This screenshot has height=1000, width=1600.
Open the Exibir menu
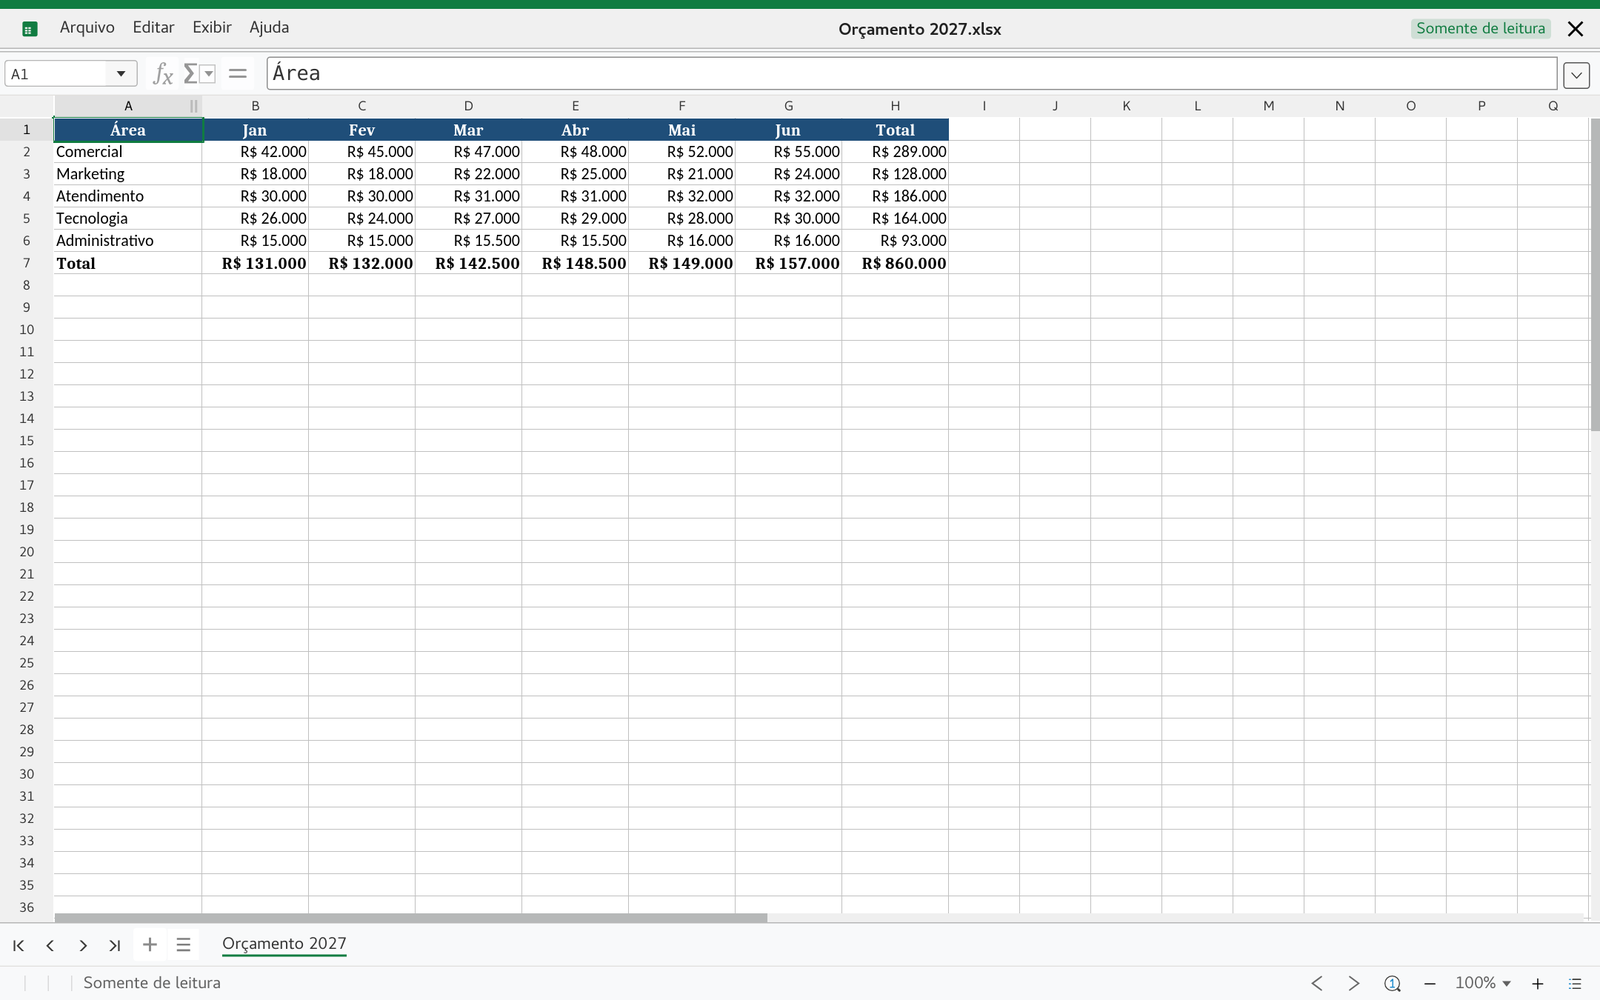pyautogui.click(x=212, y=28)
